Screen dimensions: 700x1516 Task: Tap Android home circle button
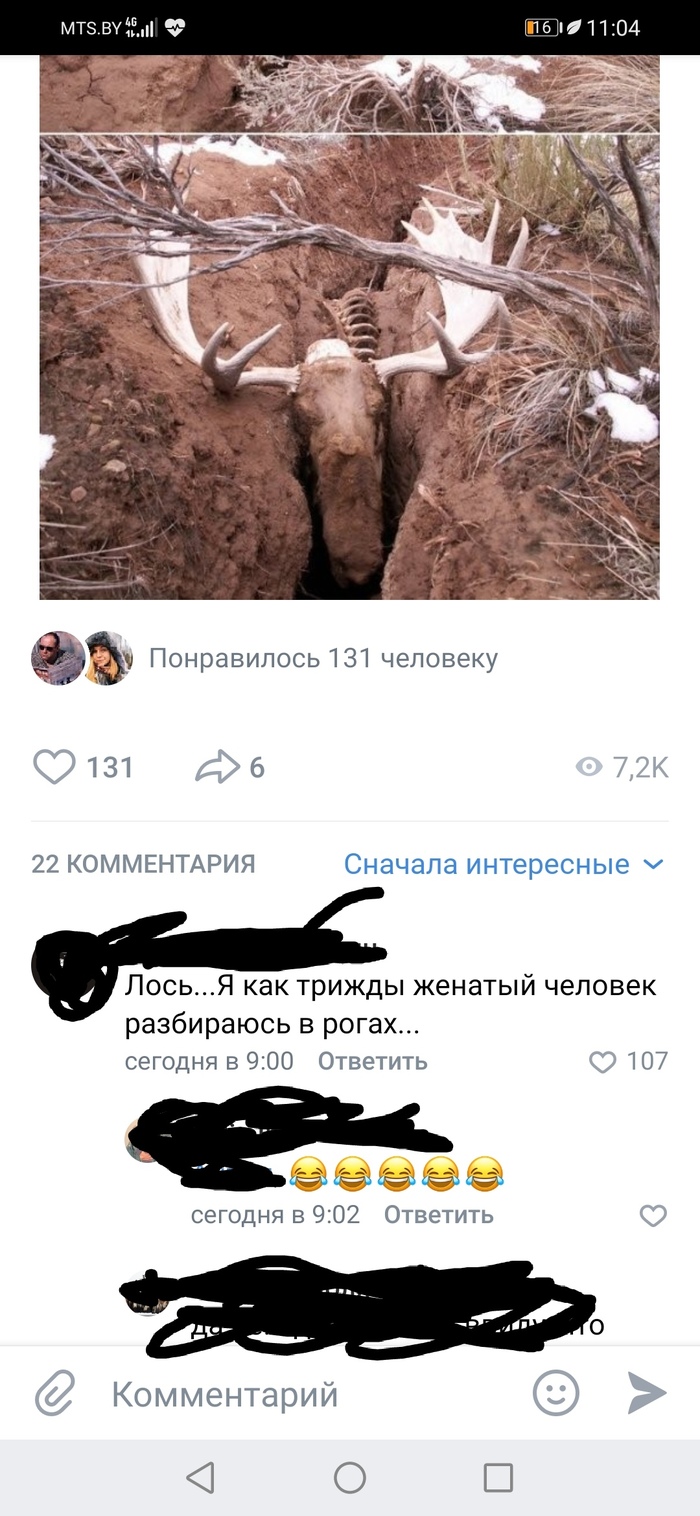[x=350, y=1477]
